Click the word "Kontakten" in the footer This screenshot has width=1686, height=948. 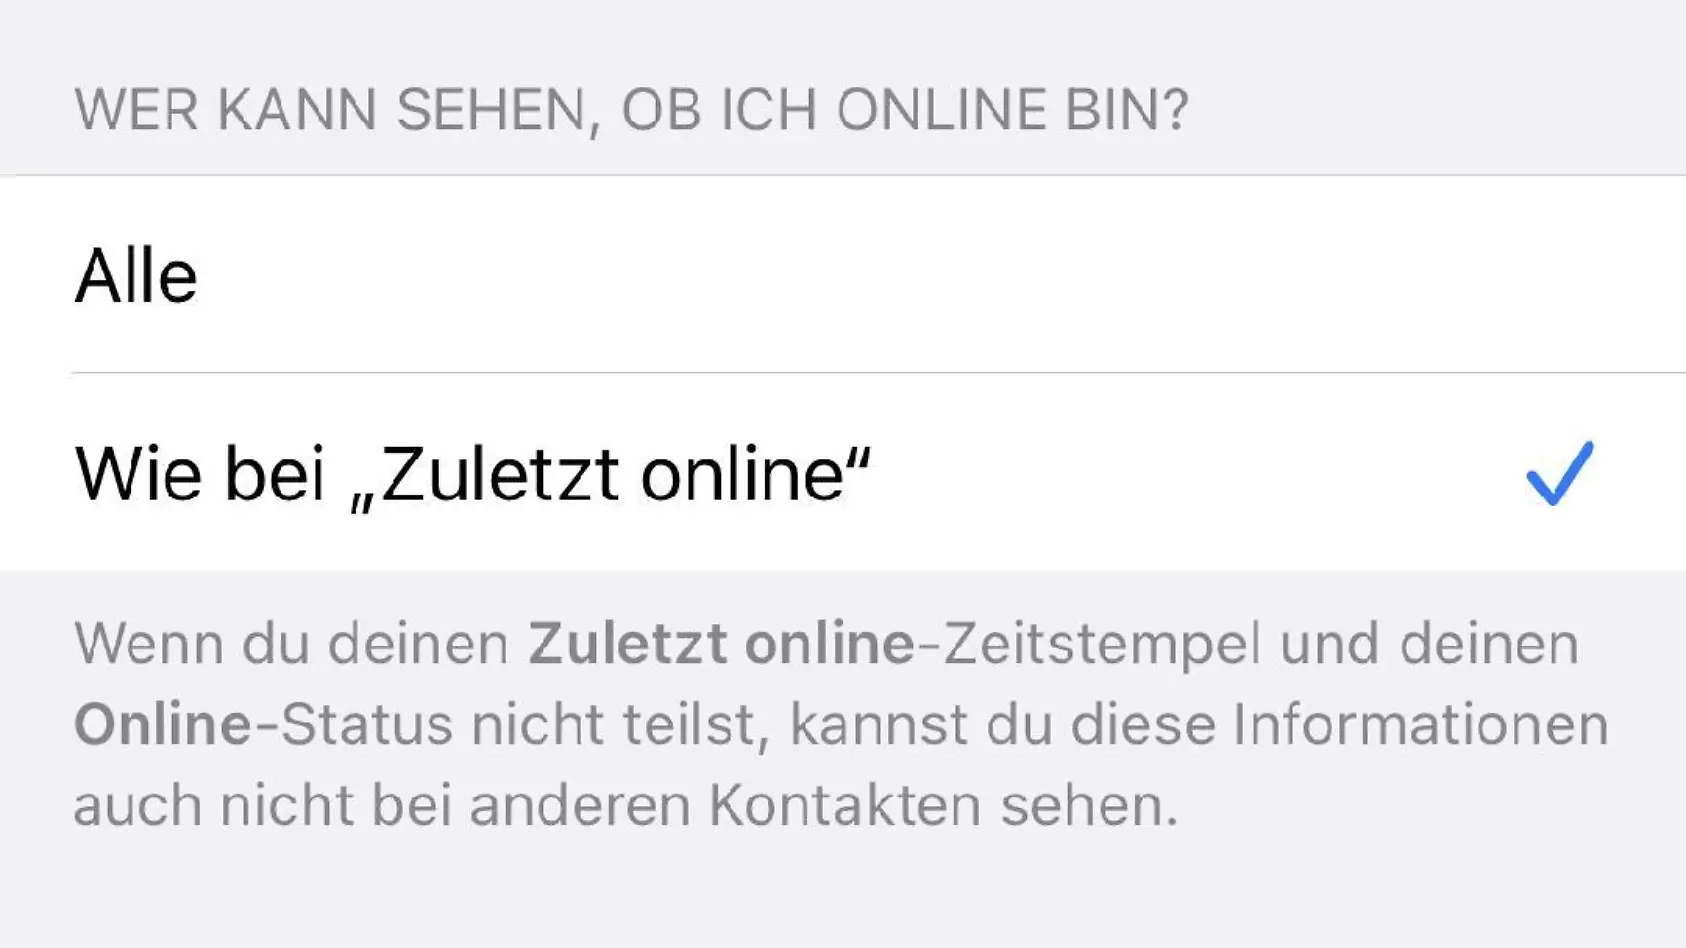pos(845,805)
